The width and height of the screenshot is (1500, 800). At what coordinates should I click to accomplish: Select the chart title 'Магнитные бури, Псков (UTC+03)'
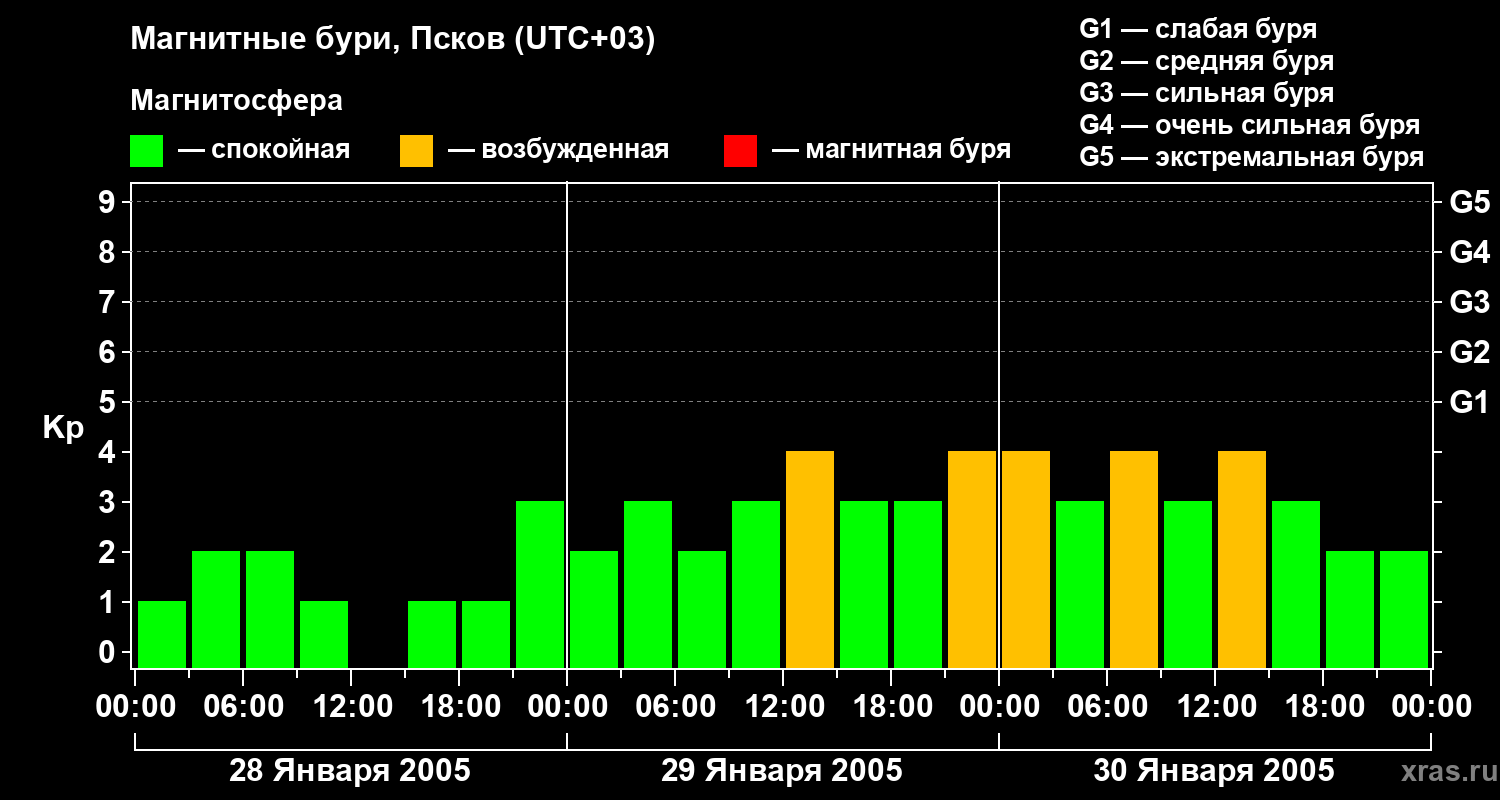(x=393, y=40)
